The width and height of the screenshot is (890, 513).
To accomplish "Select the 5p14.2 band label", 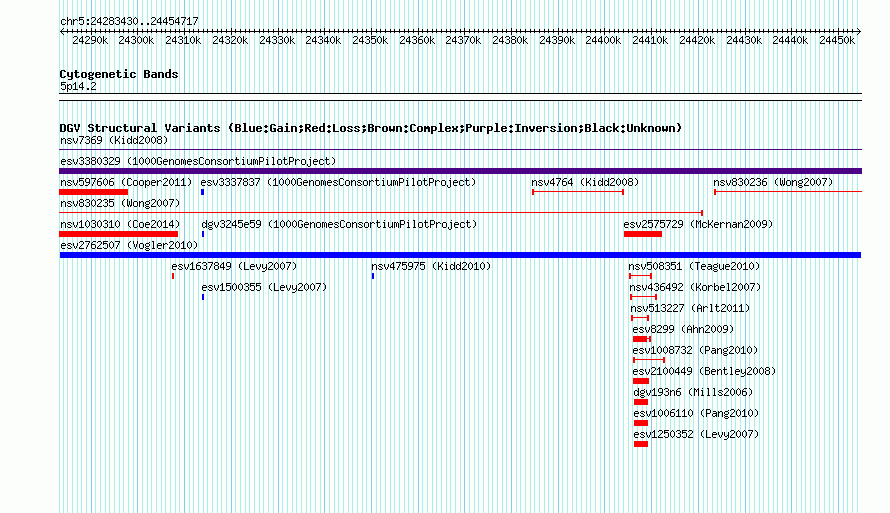I will [78, 86].
